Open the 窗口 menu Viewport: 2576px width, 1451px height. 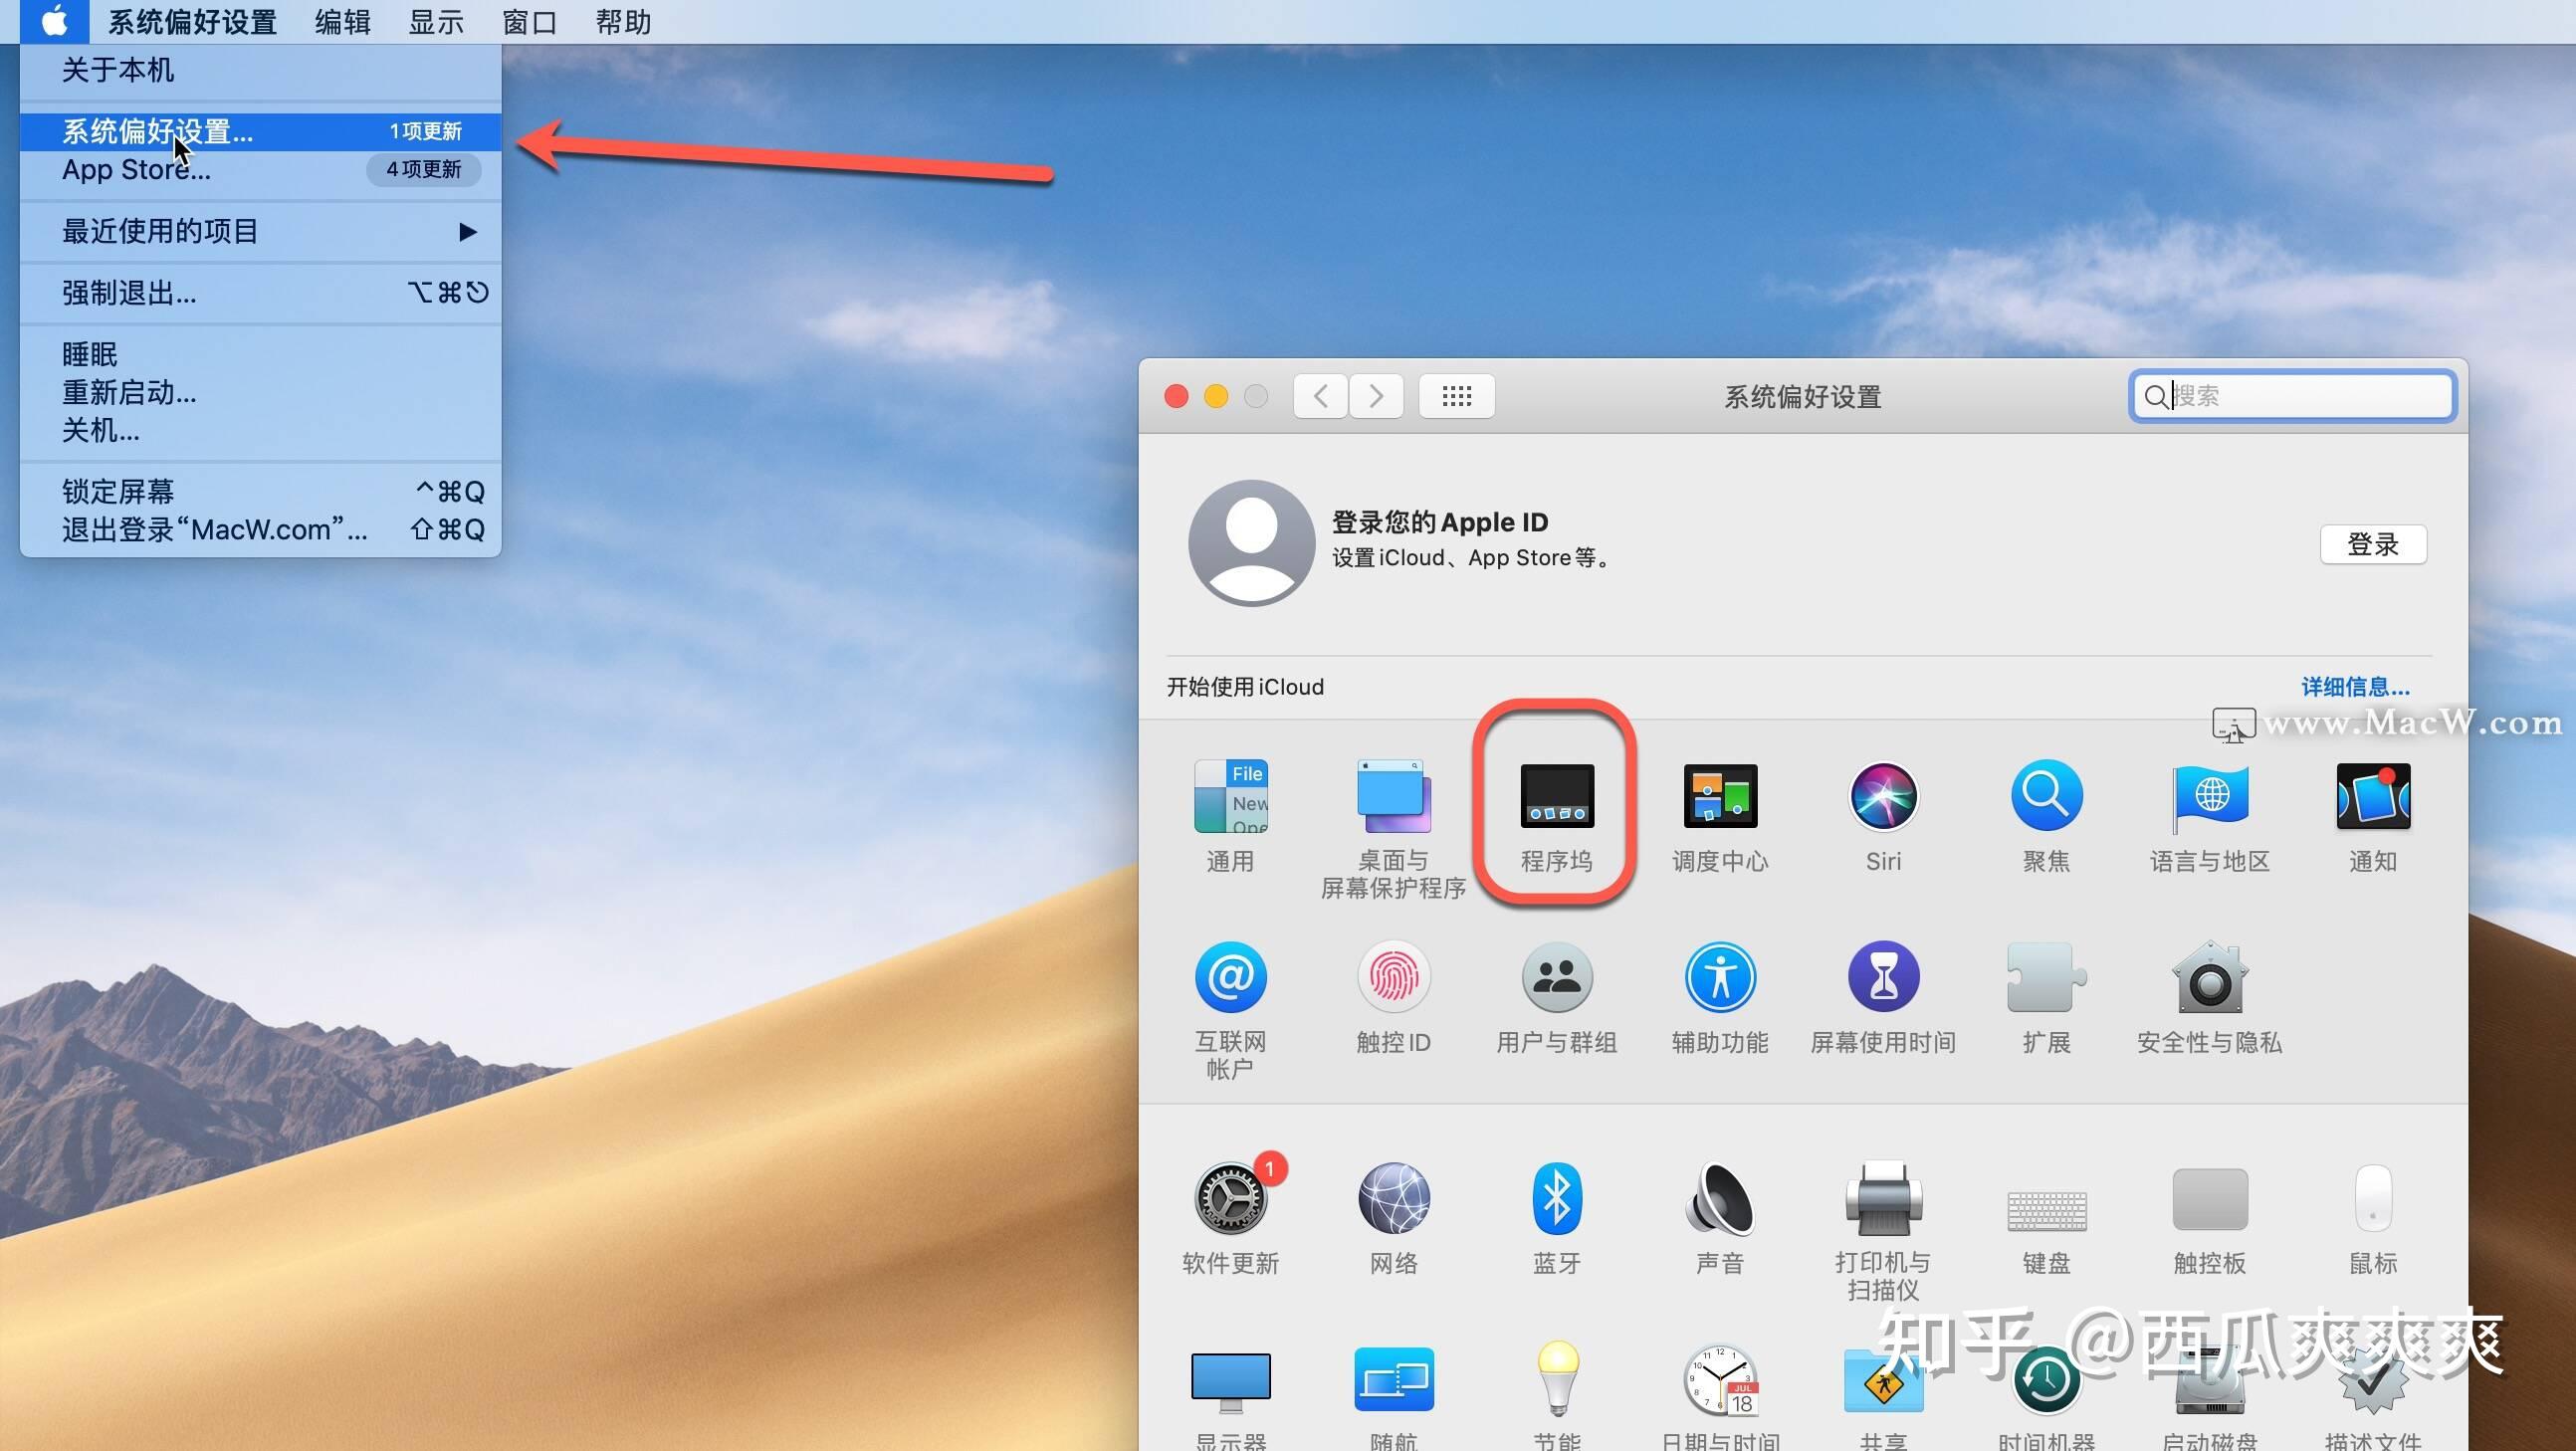[529, 21]
